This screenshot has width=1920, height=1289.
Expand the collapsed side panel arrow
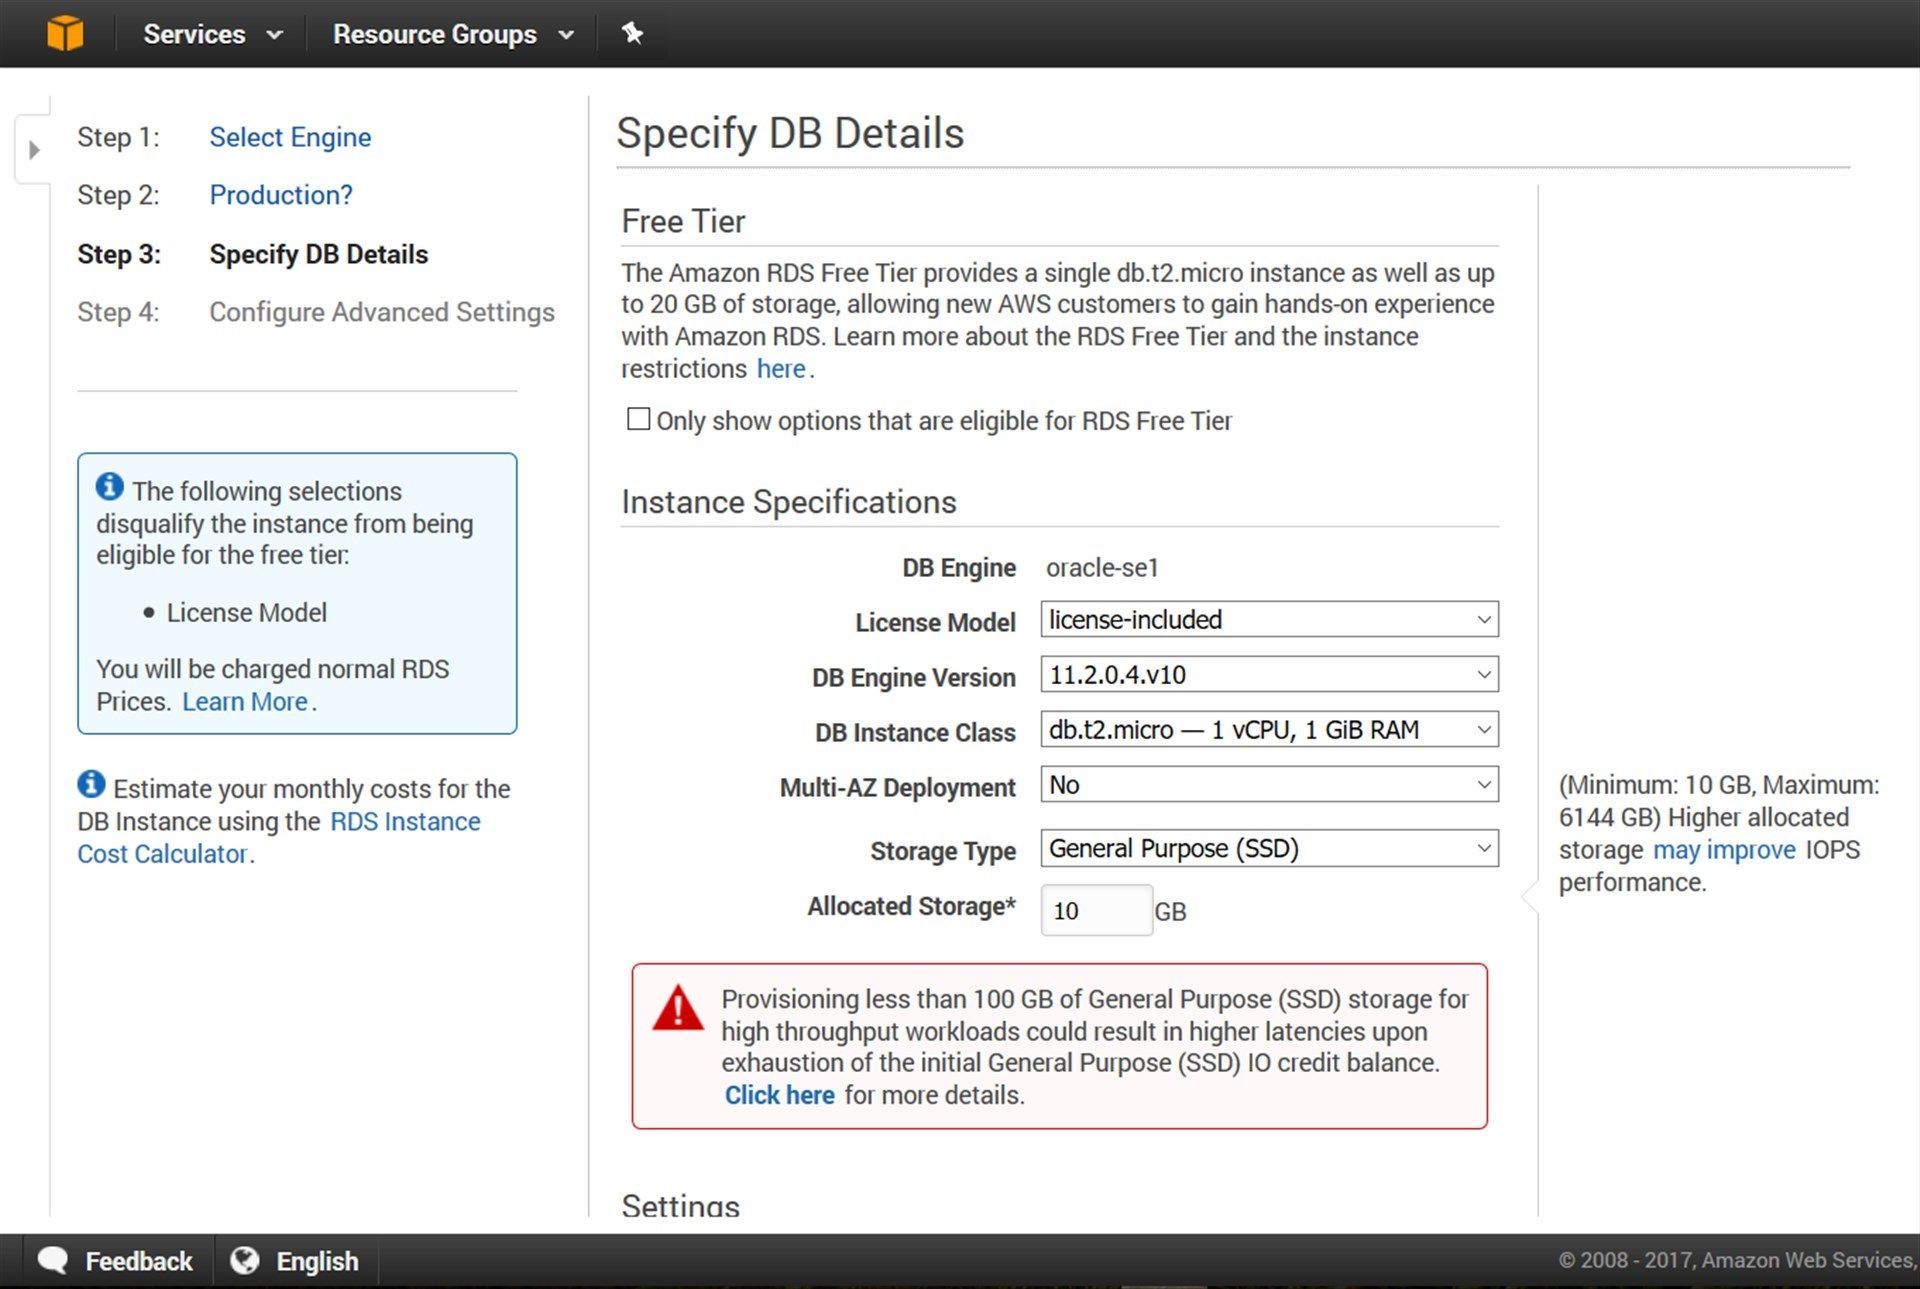coord(34,150)
